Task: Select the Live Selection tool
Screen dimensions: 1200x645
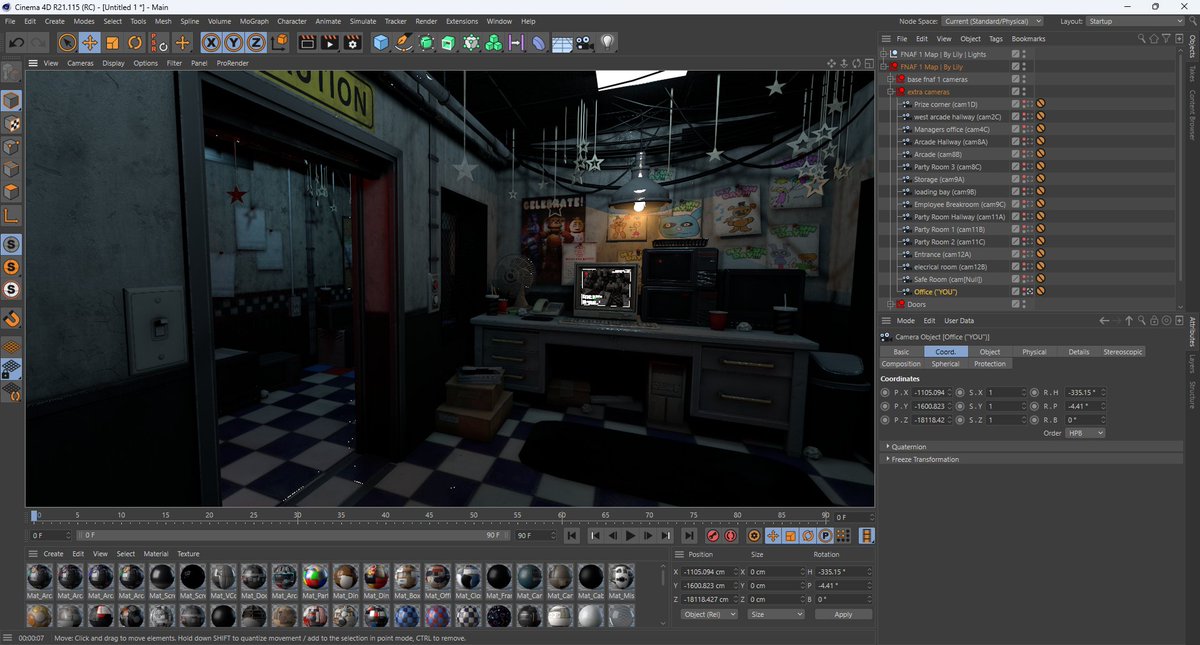Action: (67, 43)
